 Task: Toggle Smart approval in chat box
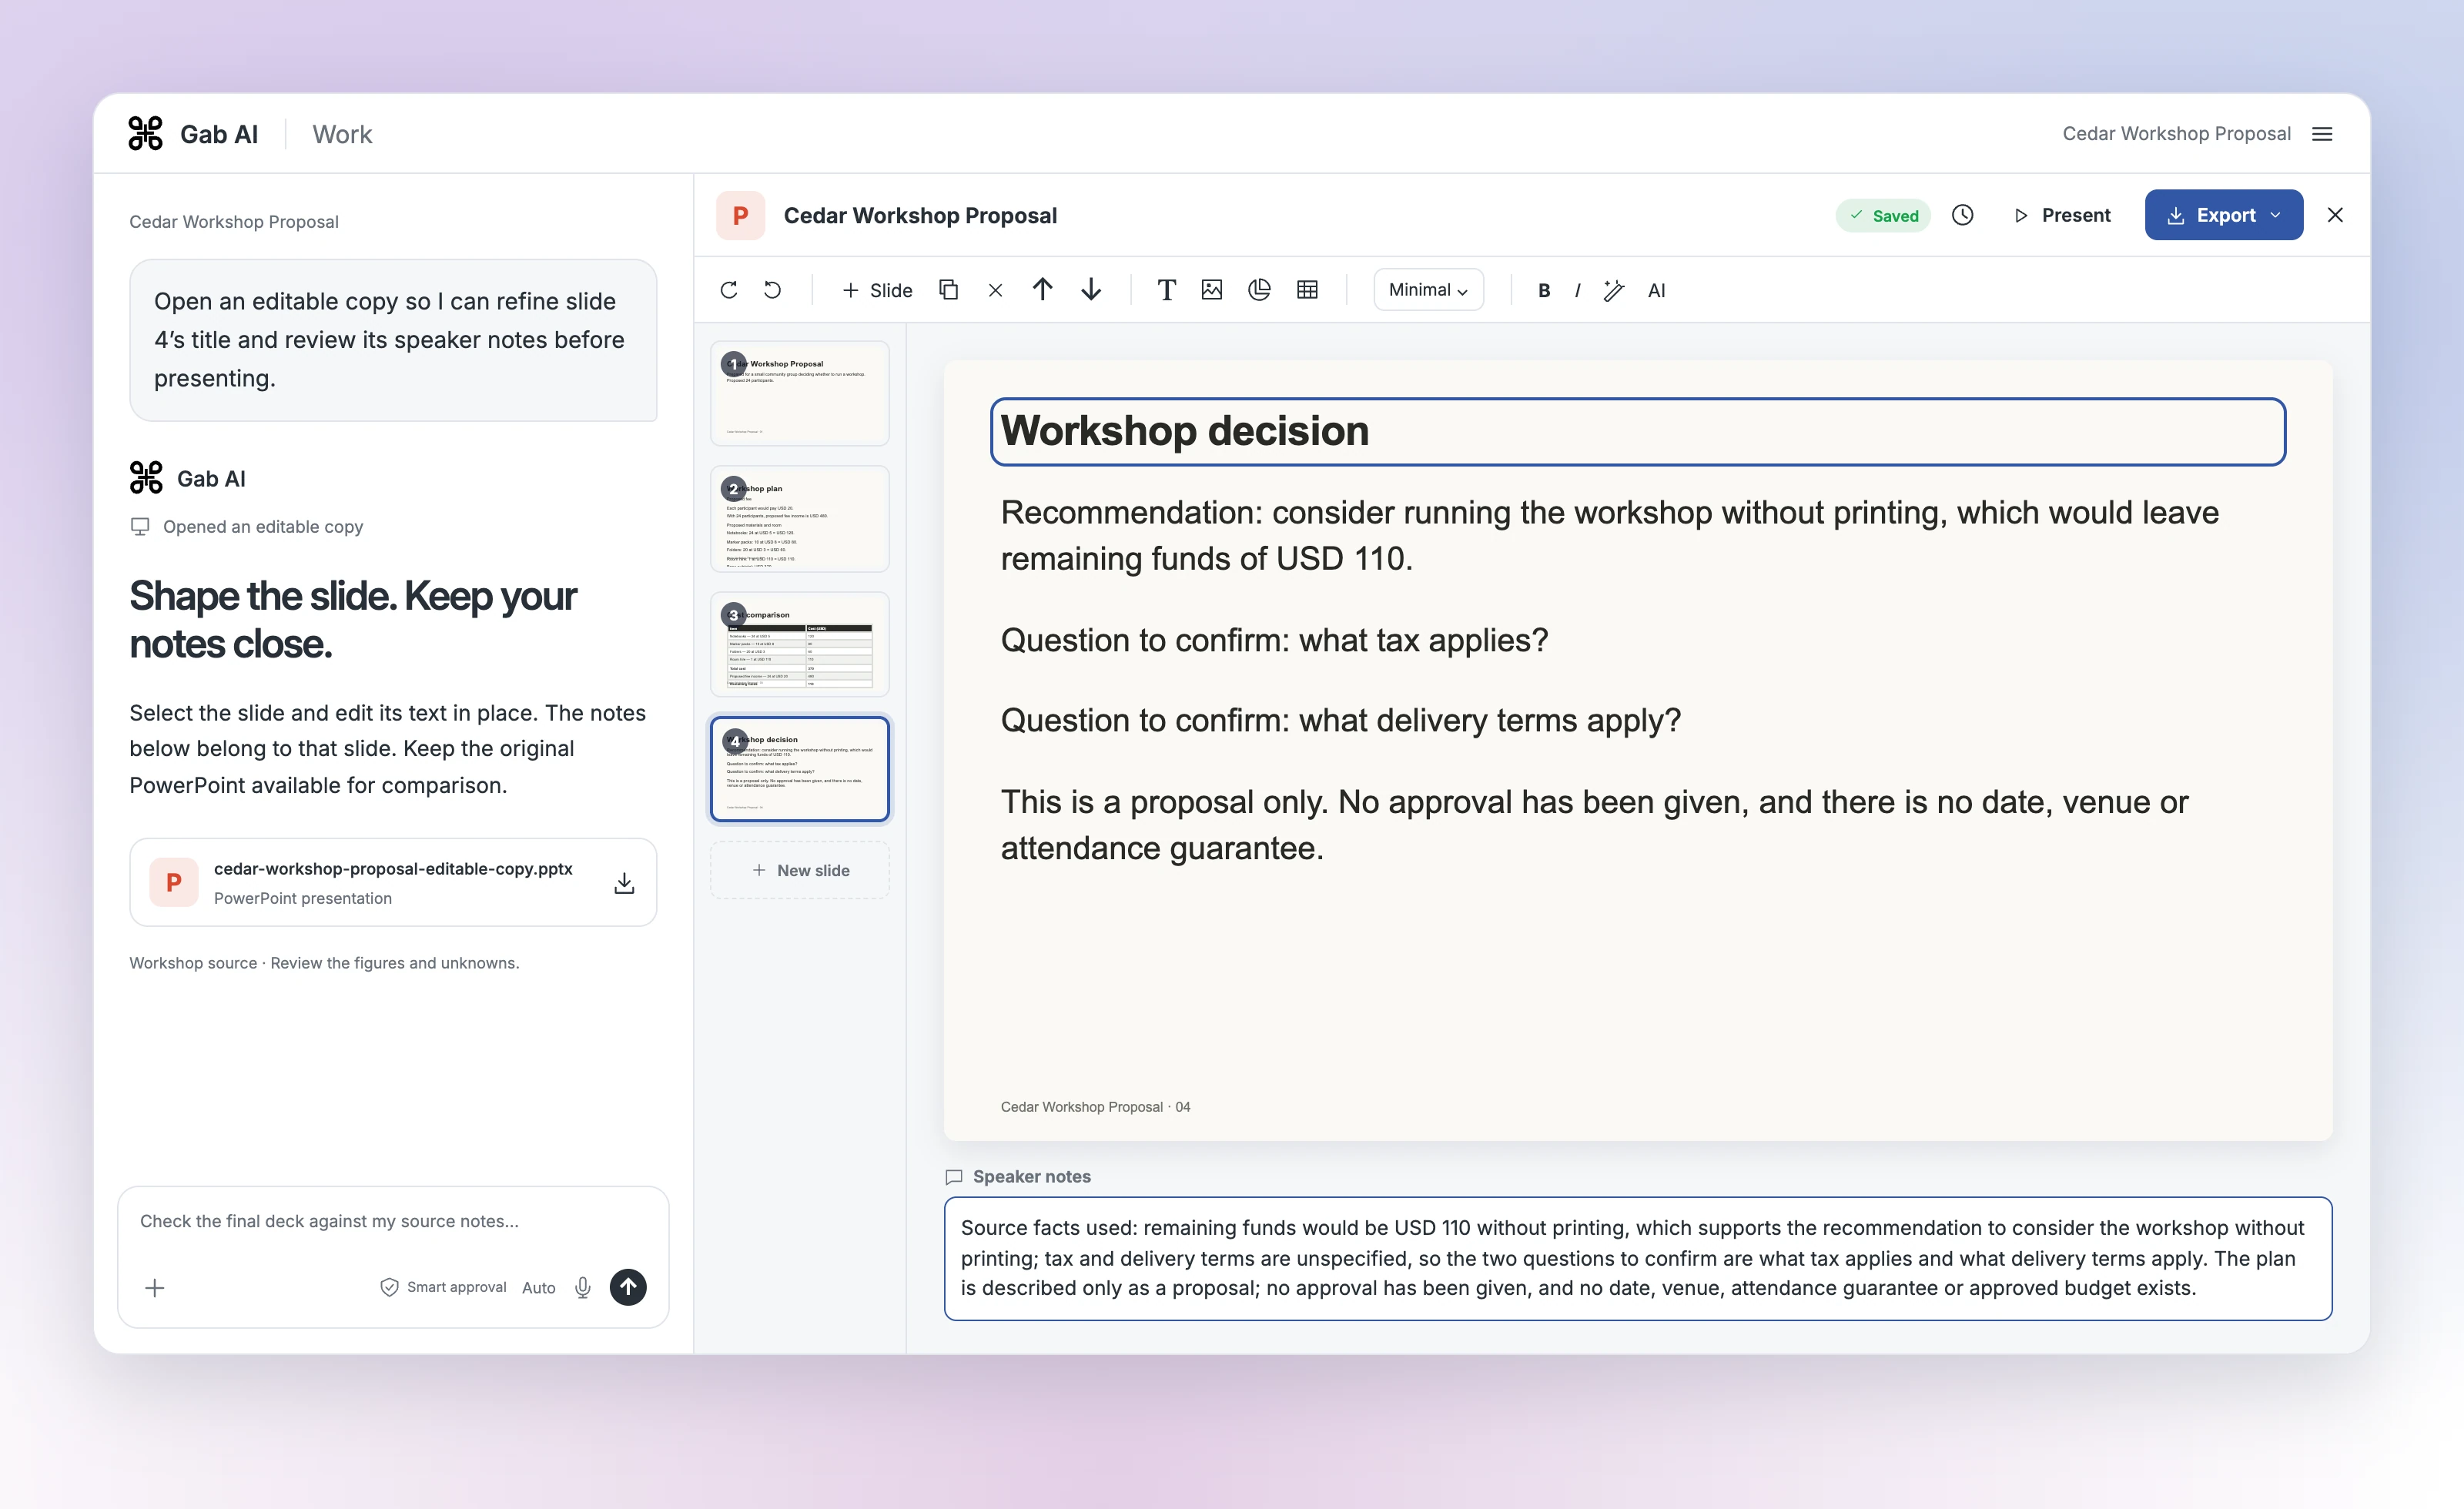[443, 1288]
